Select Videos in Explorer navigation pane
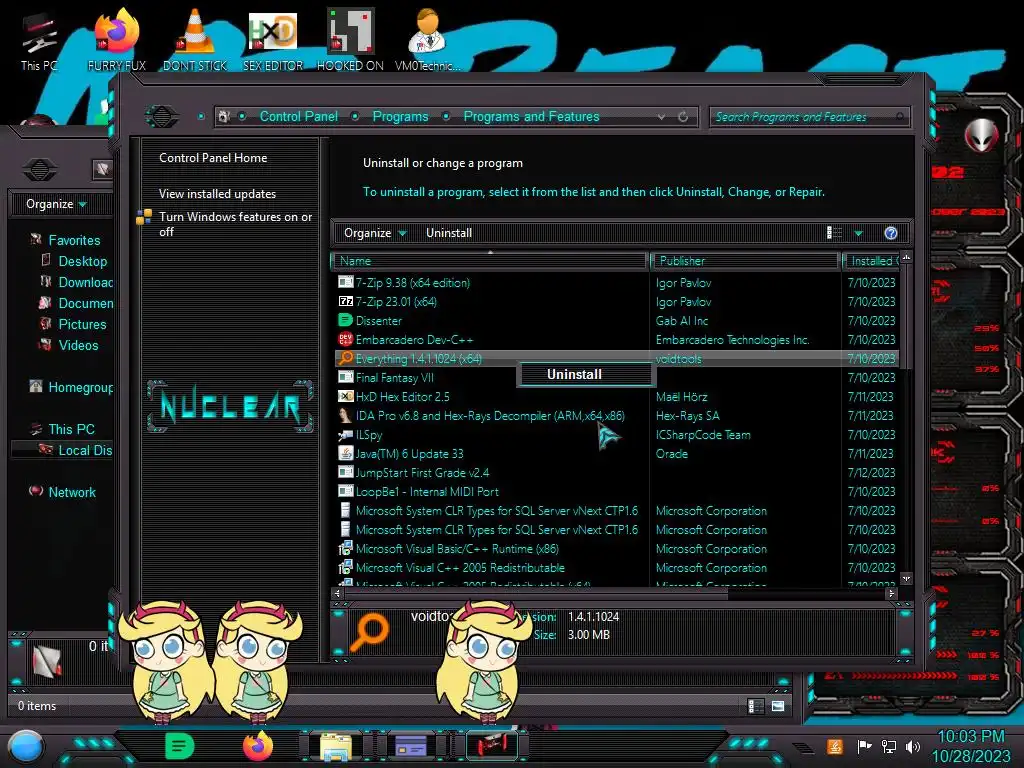Image resolution: width=1024 pixels, height=768 pixels. click(78, 345)
